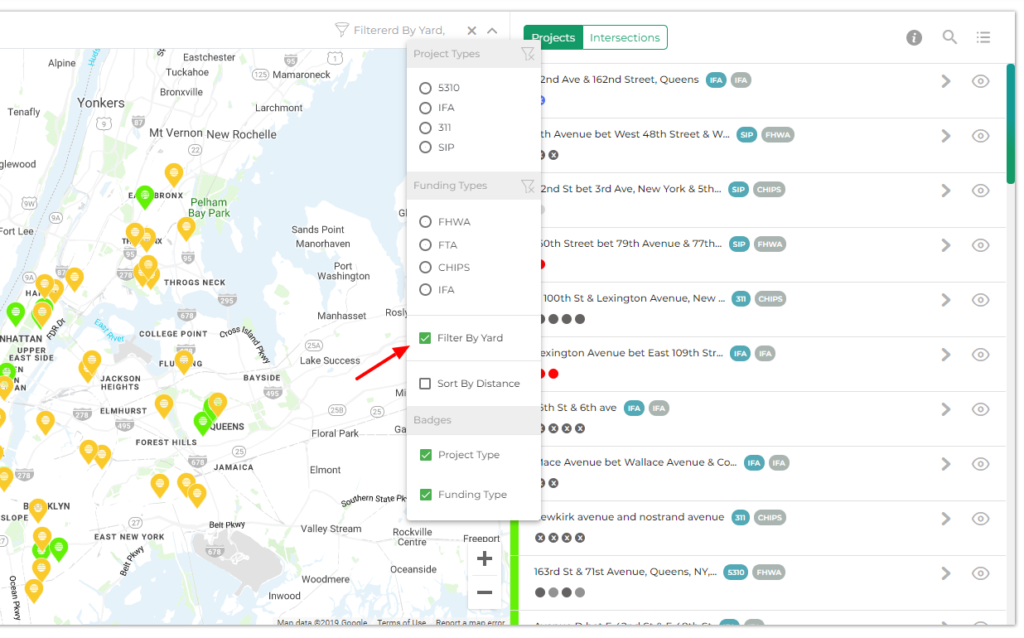Select the FHWA funding type radio button
Viewport: 1024px width, 638px height.
click(425, 222)
